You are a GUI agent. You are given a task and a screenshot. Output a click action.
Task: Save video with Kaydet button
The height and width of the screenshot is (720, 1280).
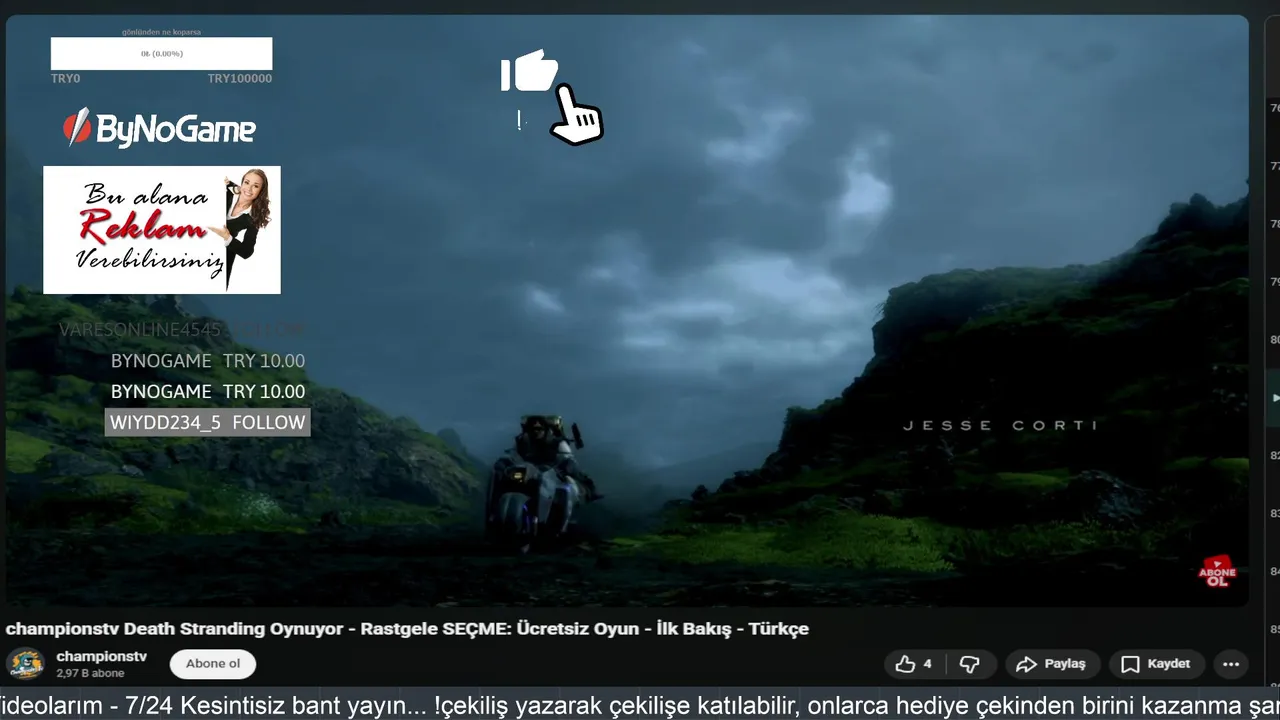coord(1156,664)
